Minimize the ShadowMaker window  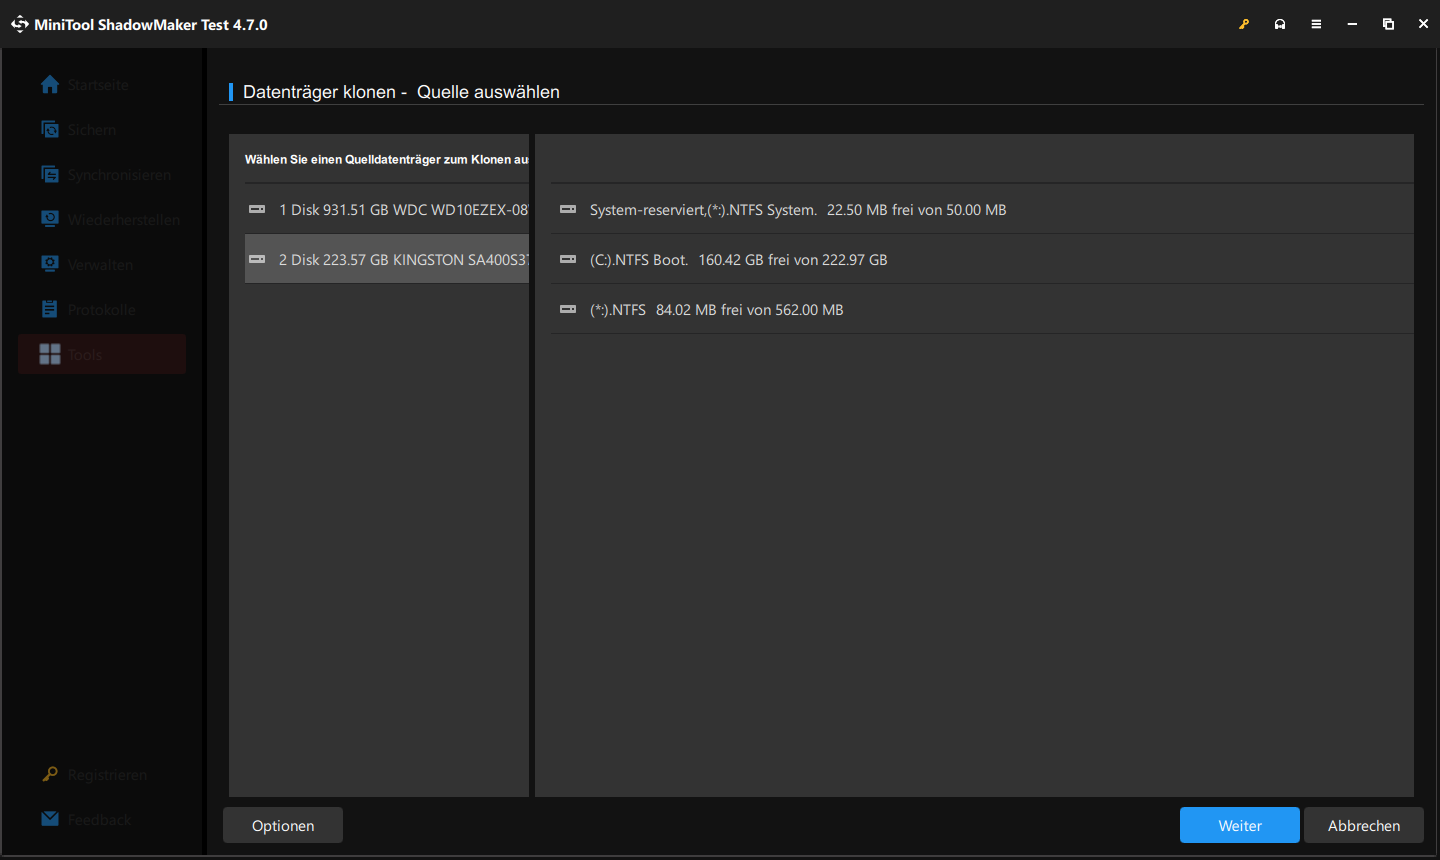point(1352,24)
